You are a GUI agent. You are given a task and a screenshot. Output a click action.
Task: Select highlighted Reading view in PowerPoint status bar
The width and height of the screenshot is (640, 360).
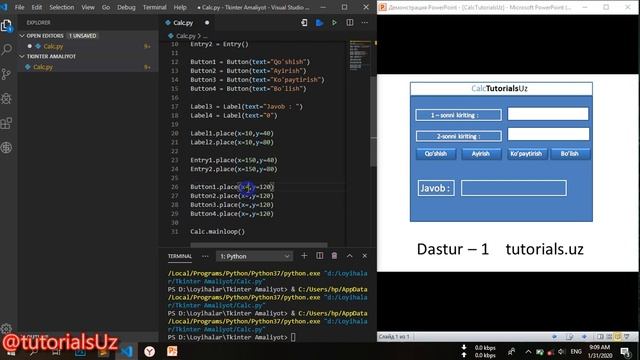click(618, 337)
